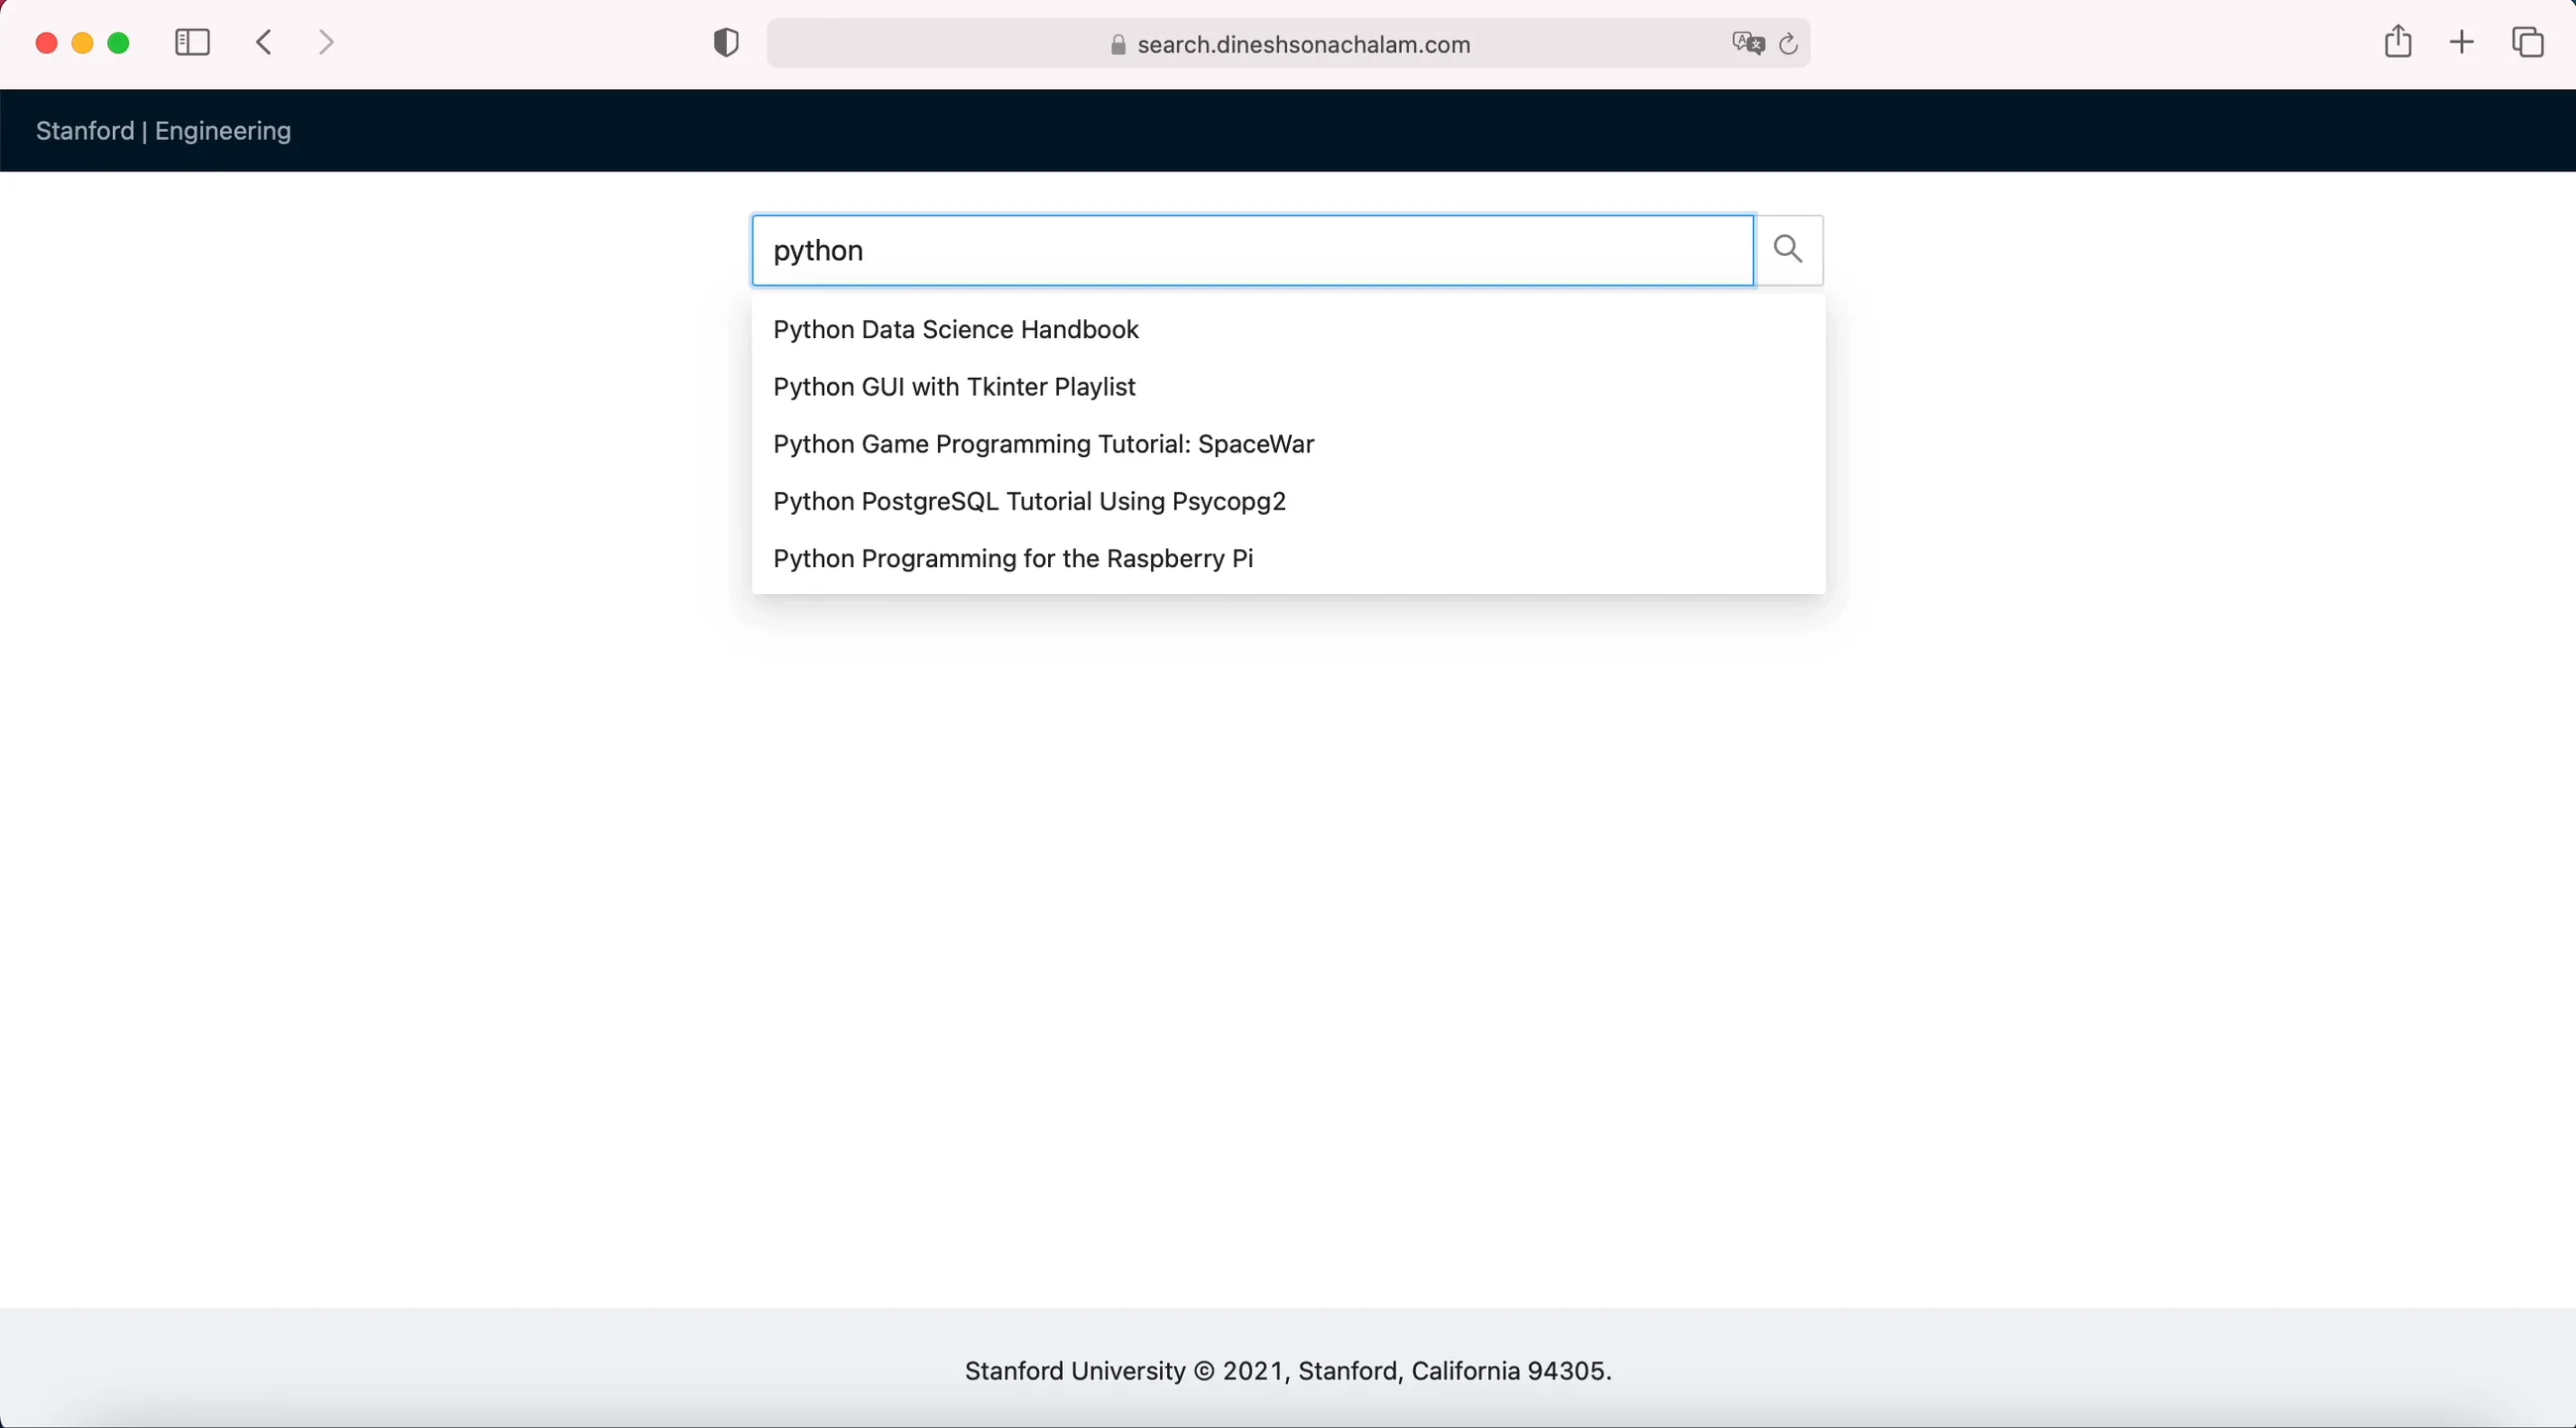2576x1428 pixels.
Task: Select "Python PostgreSQL Tutorial Using Psycopg2" suggestion
Action: 1029,501
